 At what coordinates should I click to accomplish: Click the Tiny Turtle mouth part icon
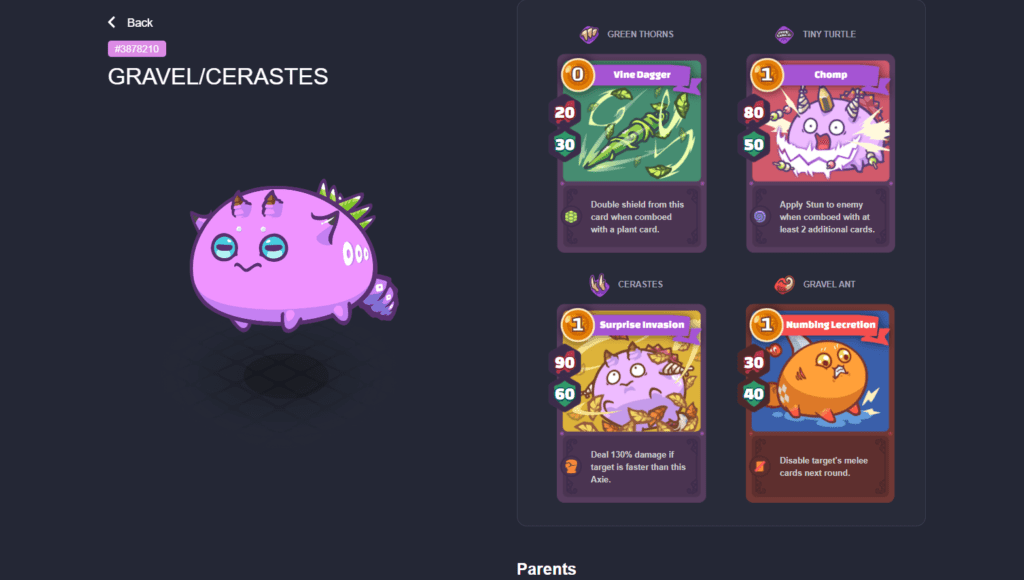coord(784,34)
